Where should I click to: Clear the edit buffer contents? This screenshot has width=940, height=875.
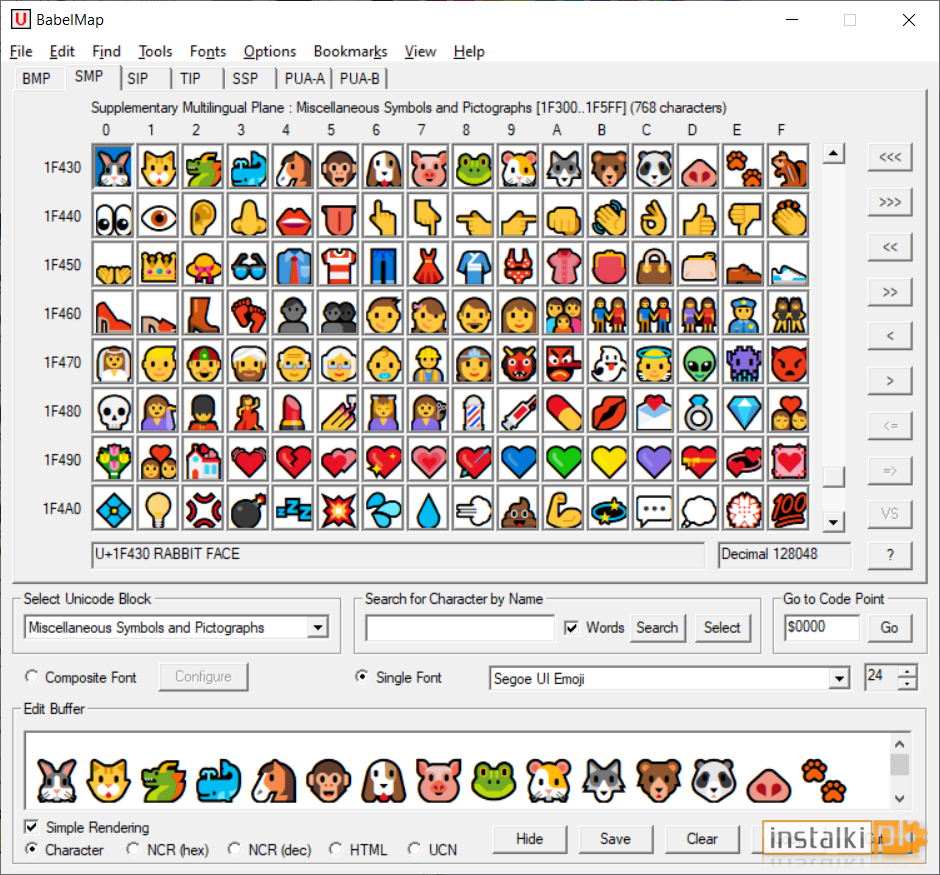click(701, 838)
